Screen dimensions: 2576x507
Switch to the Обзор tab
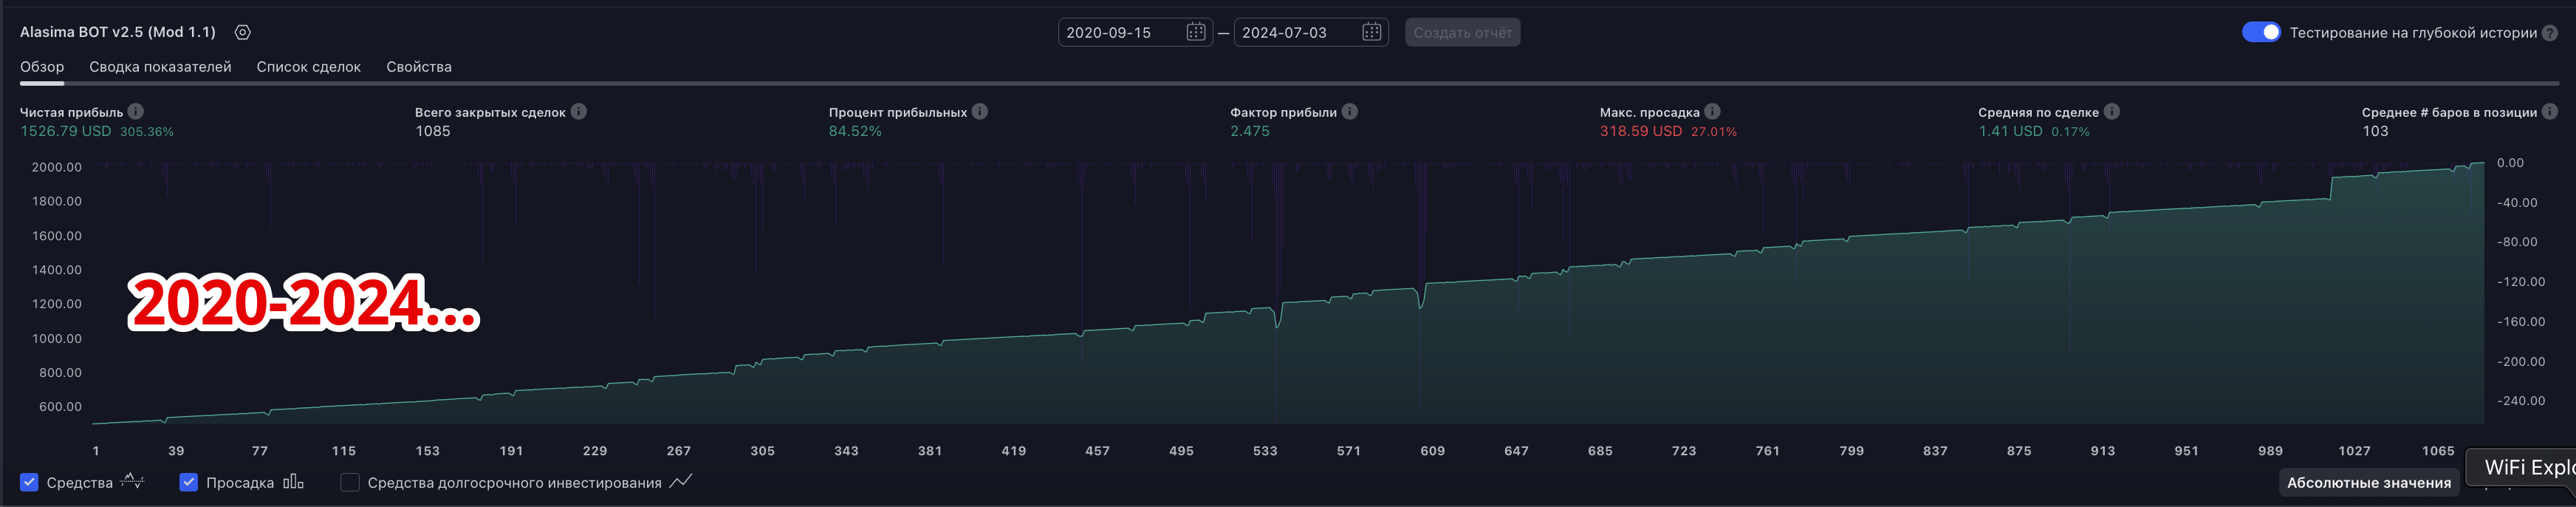[42, 66]
